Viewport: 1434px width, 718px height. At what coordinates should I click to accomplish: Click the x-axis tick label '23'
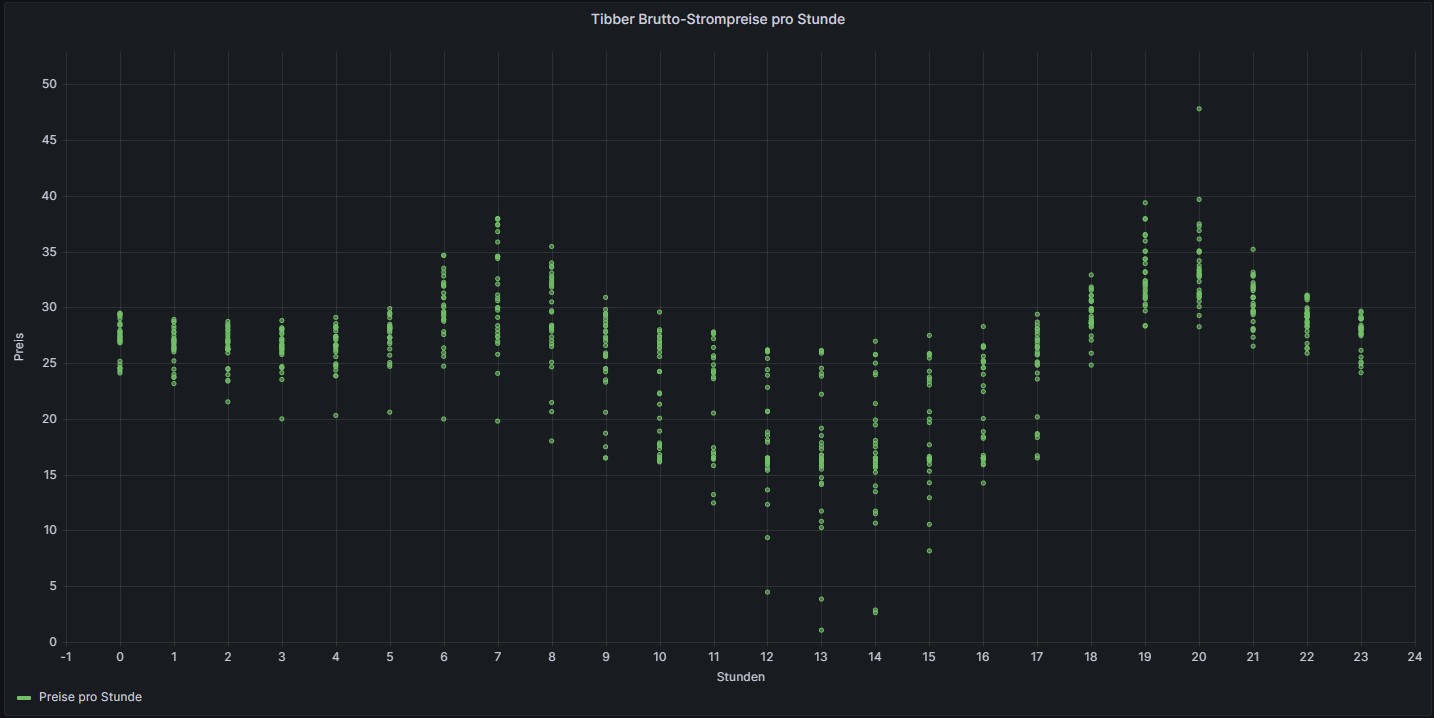pos(1360,657)
